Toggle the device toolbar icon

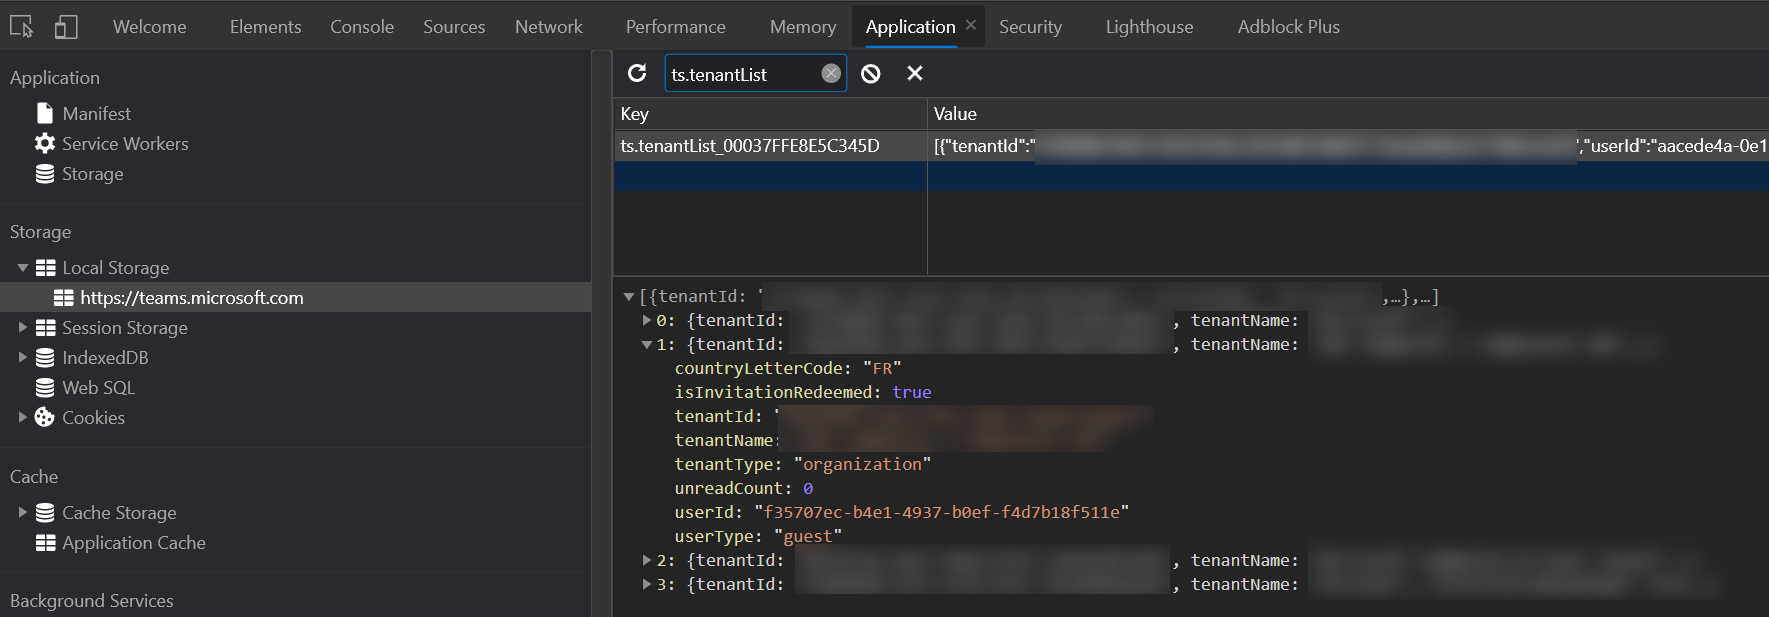click(66, 27)
